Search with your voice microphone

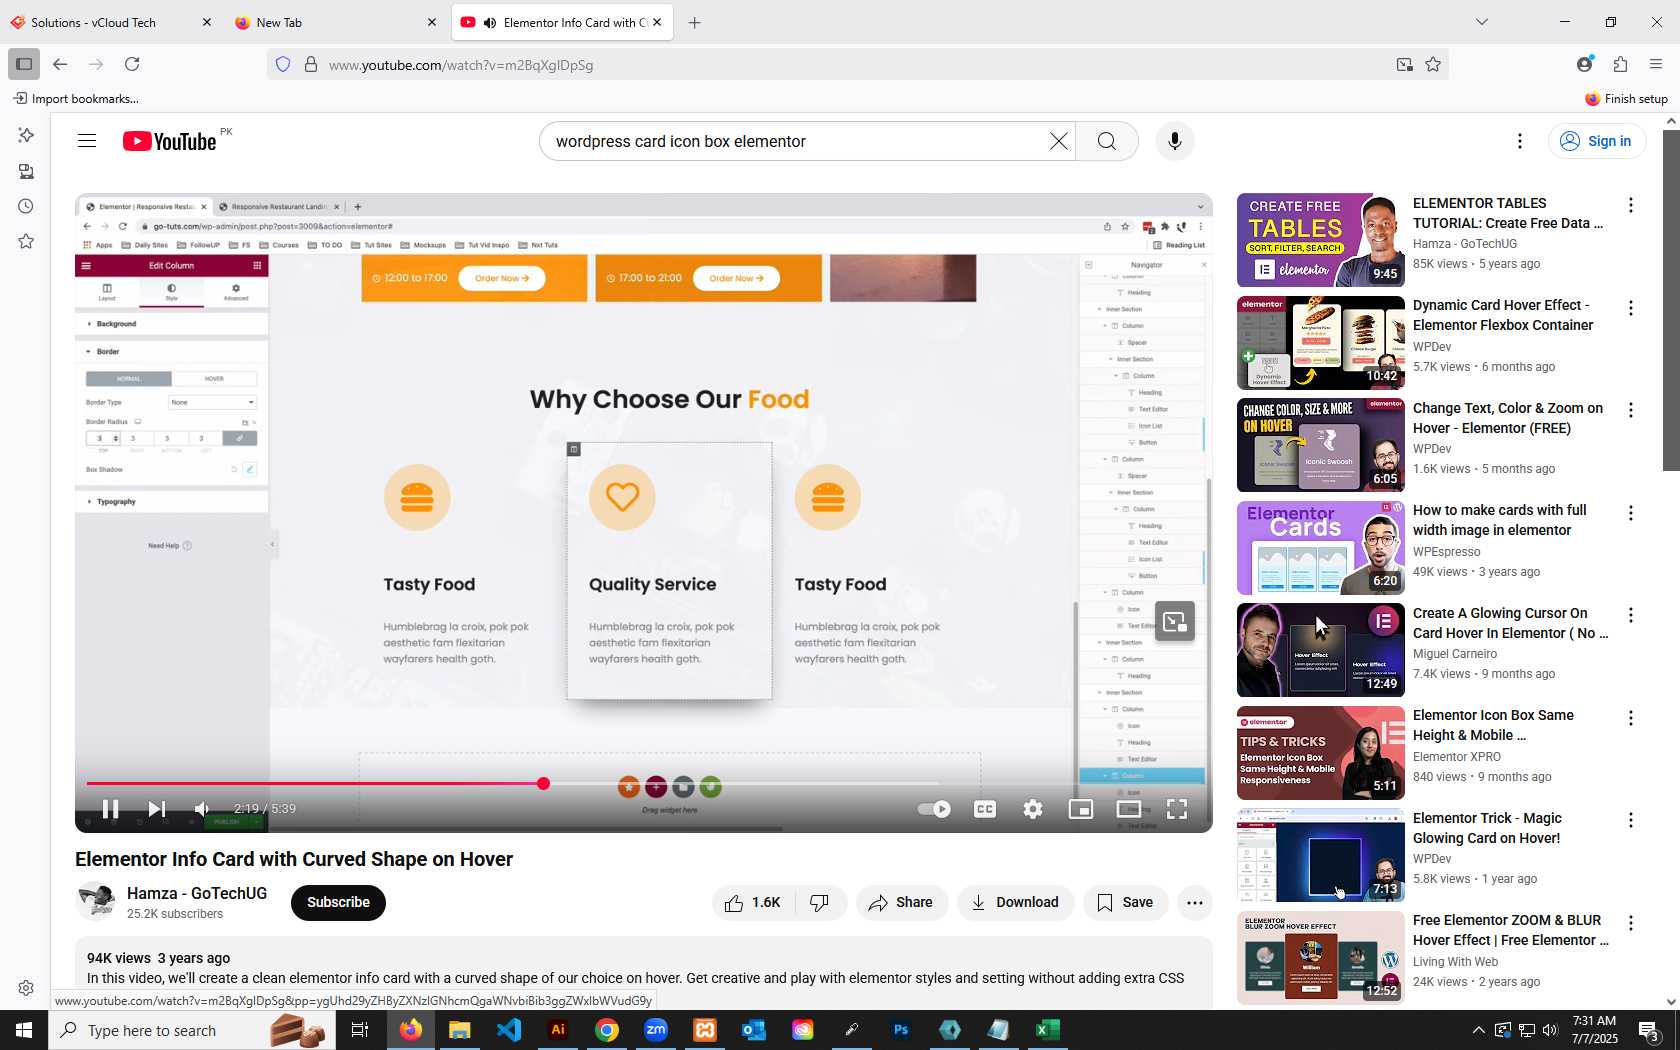coord(1175,141)
